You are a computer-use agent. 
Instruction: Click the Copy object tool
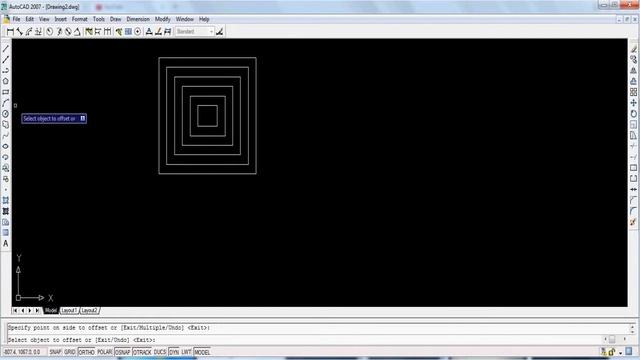(x=633, y=60)
